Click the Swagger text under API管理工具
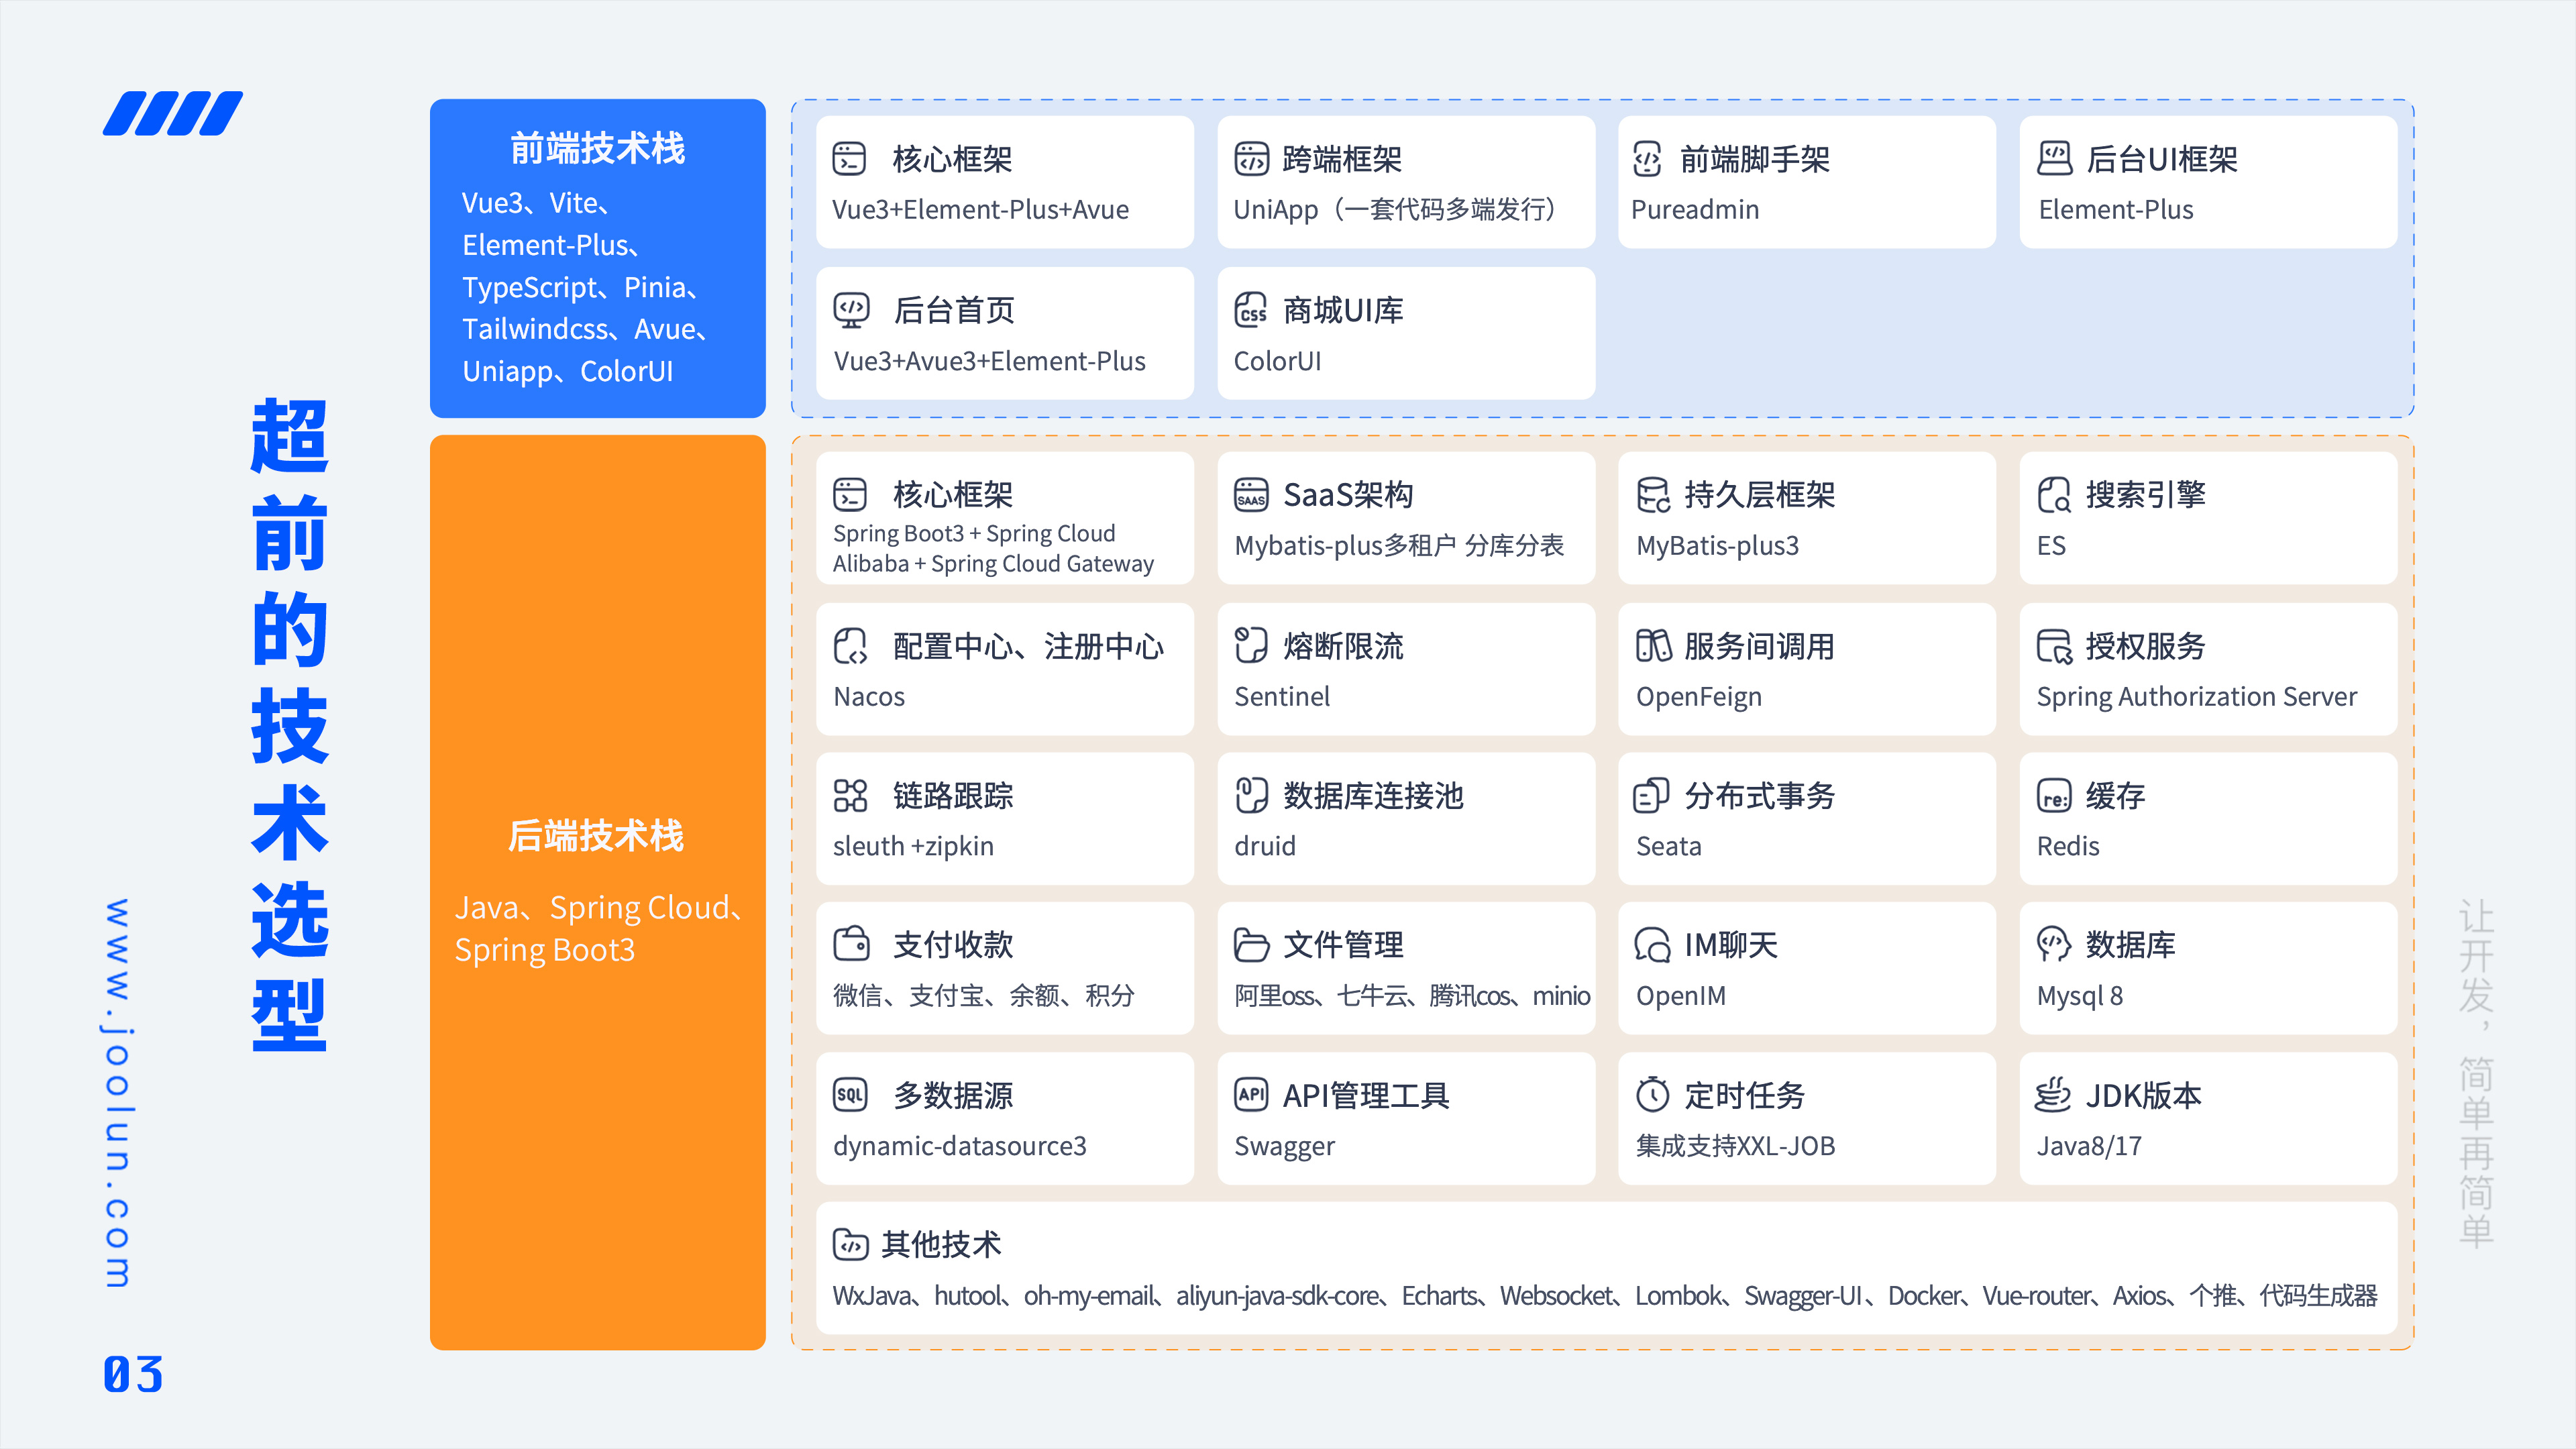Image resolution: width=2576 pixels, height=1449 pixels. 1284,1146
